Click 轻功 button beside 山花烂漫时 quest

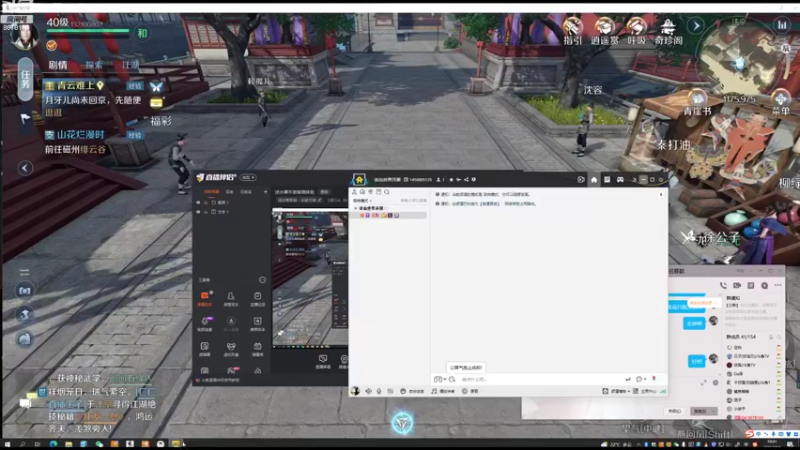click(135, 135)
